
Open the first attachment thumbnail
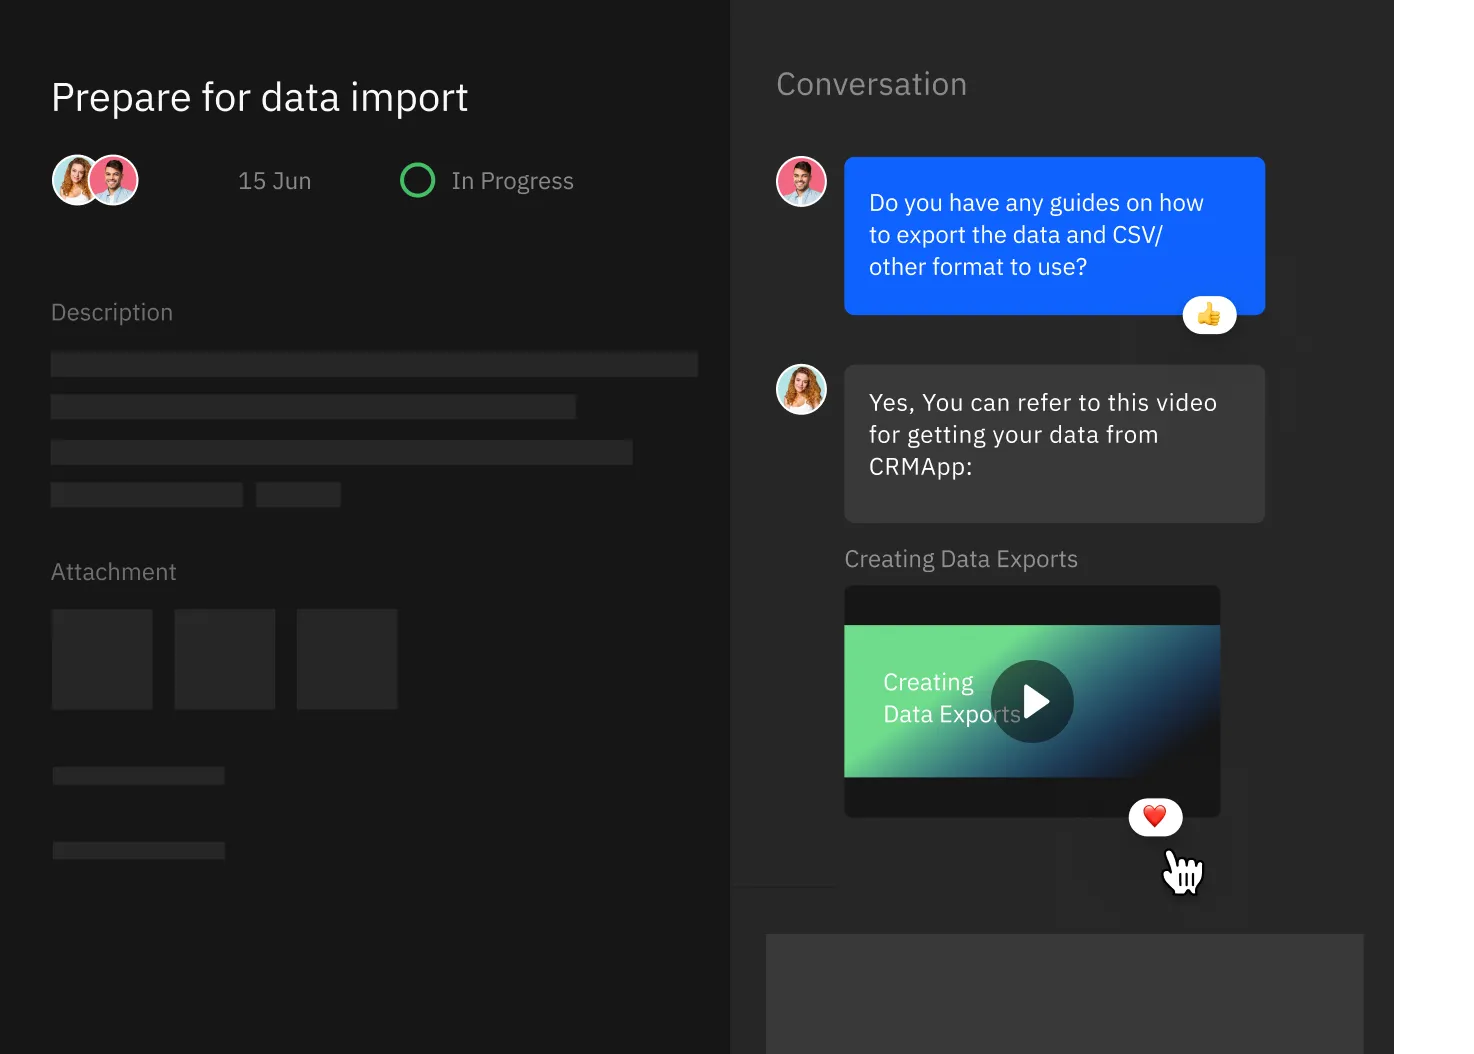click(102, 659)
